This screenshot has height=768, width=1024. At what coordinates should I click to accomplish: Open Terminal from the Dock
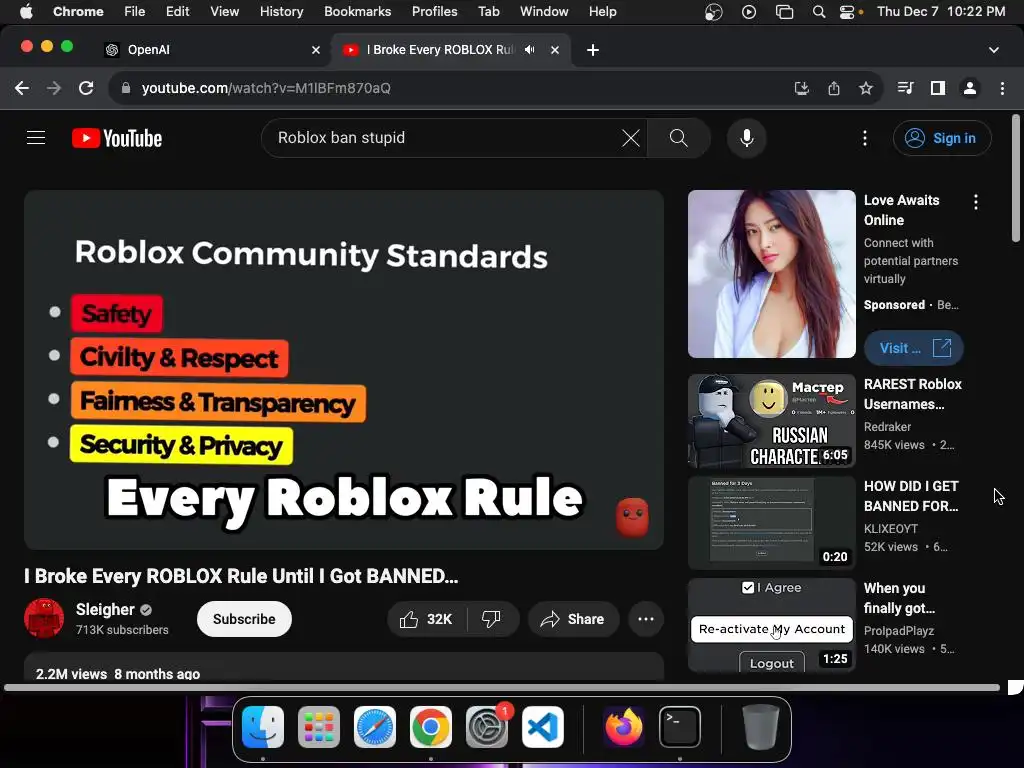click(x=680, y=727)
